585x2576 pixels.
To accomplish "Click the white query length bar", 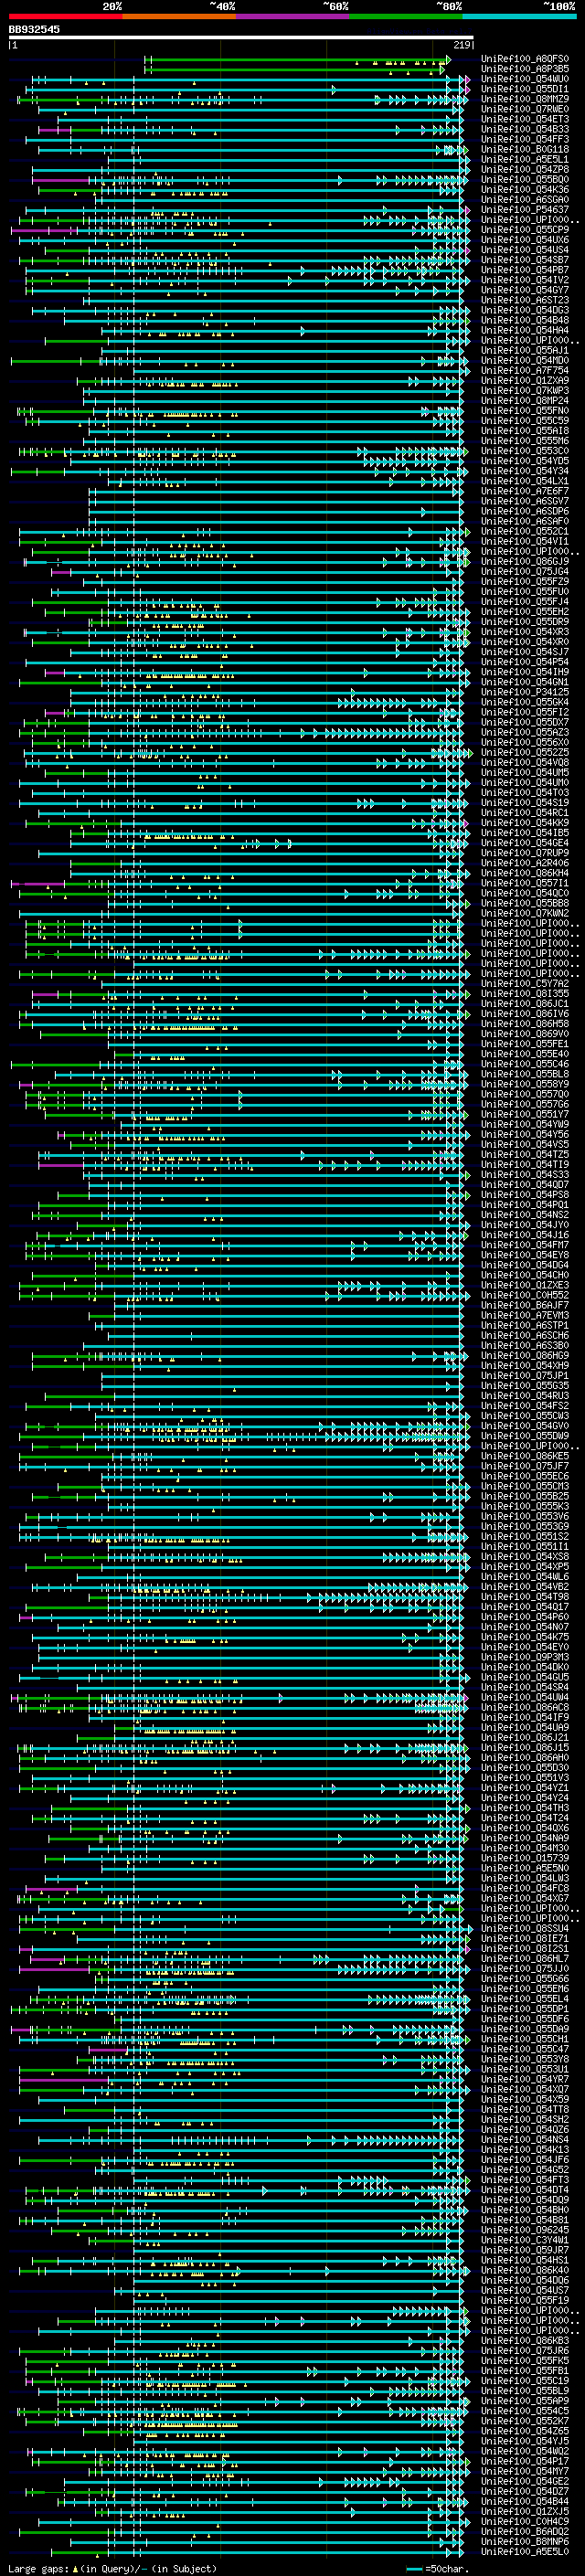I will (x=241, y=37).
